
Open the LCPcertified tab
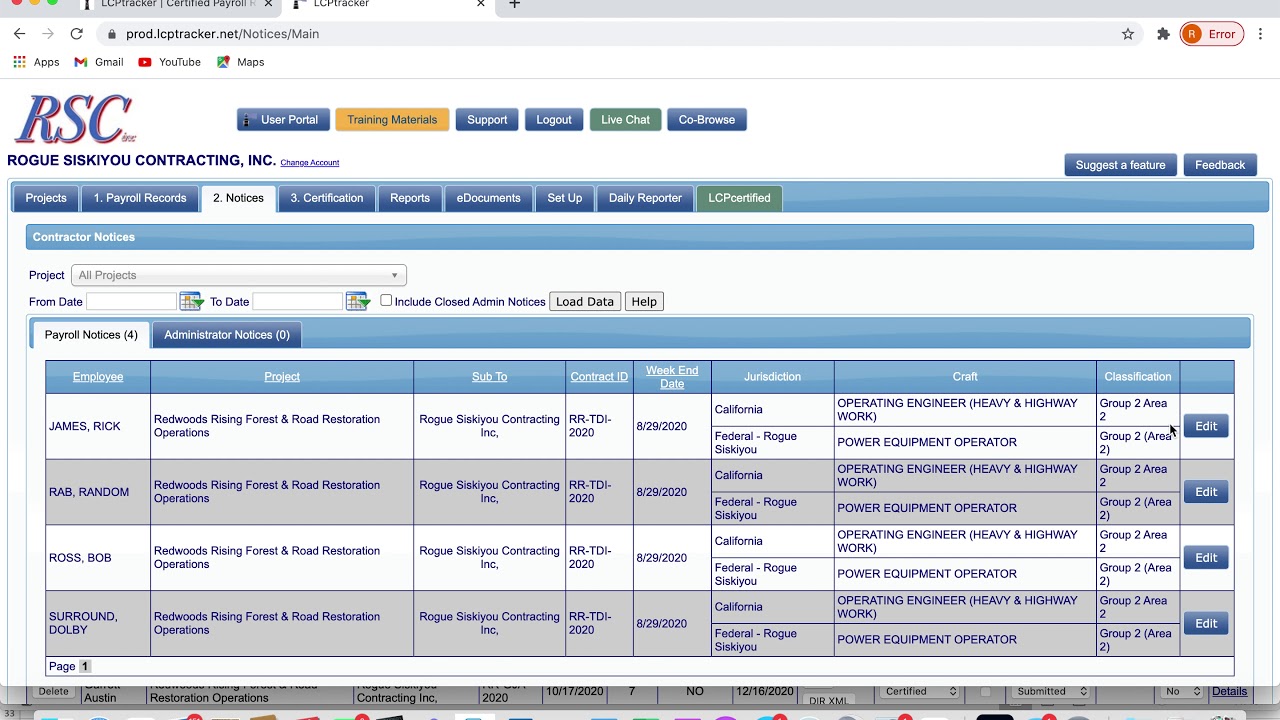coord(739,198)
